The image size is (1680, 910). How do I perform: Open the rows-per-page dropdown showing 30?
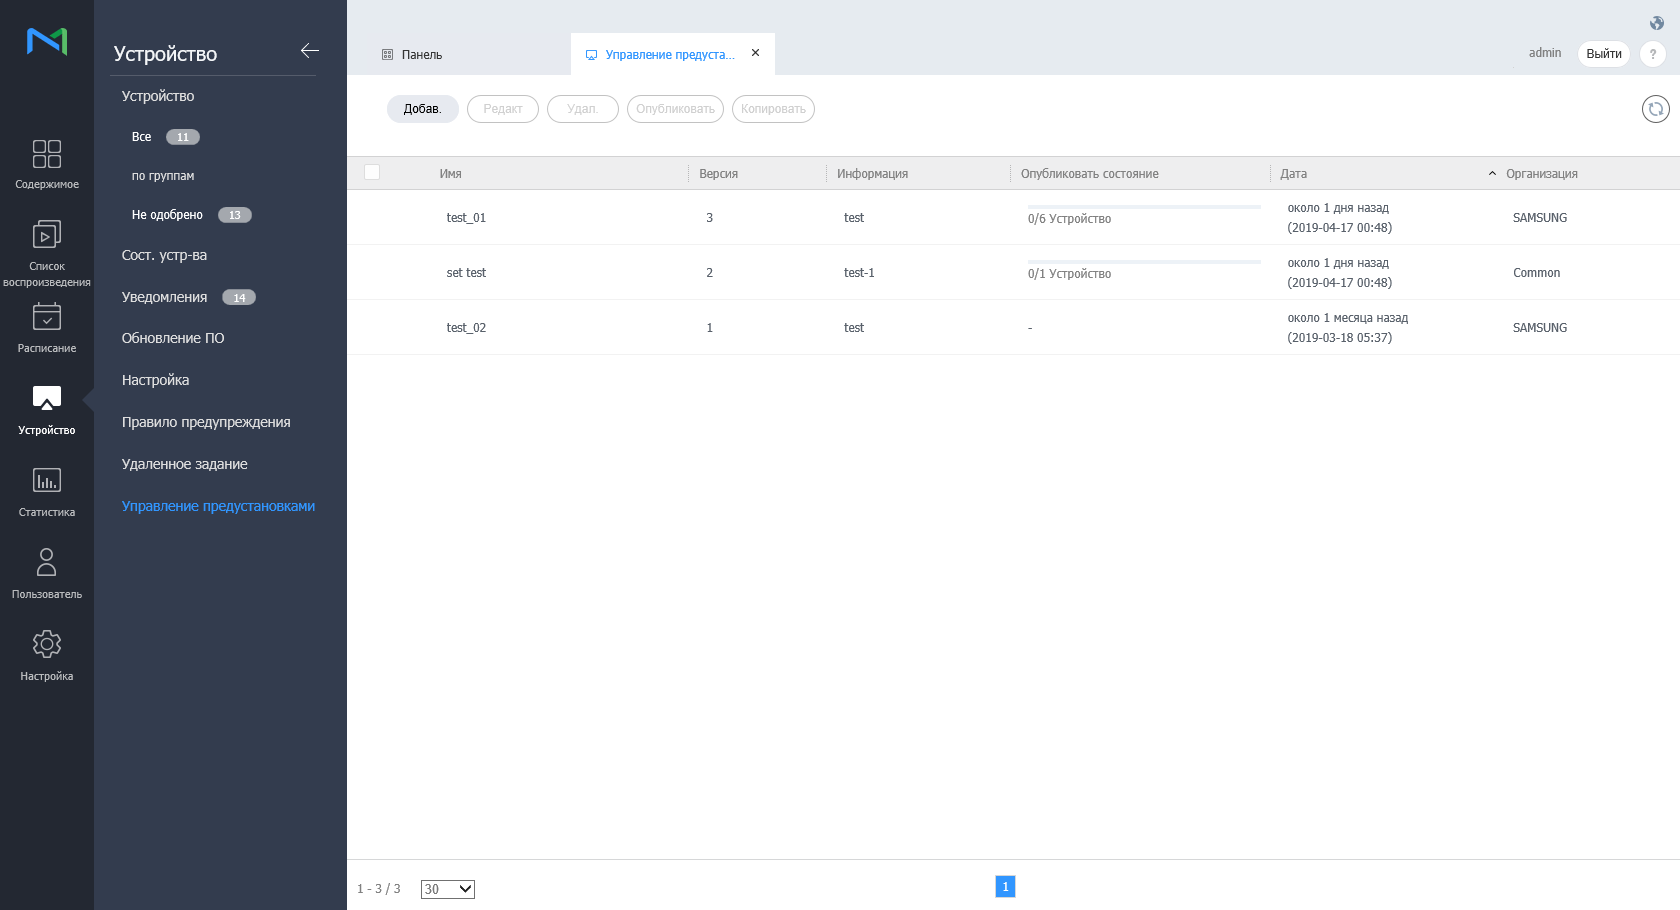click(x=447, y=889)
